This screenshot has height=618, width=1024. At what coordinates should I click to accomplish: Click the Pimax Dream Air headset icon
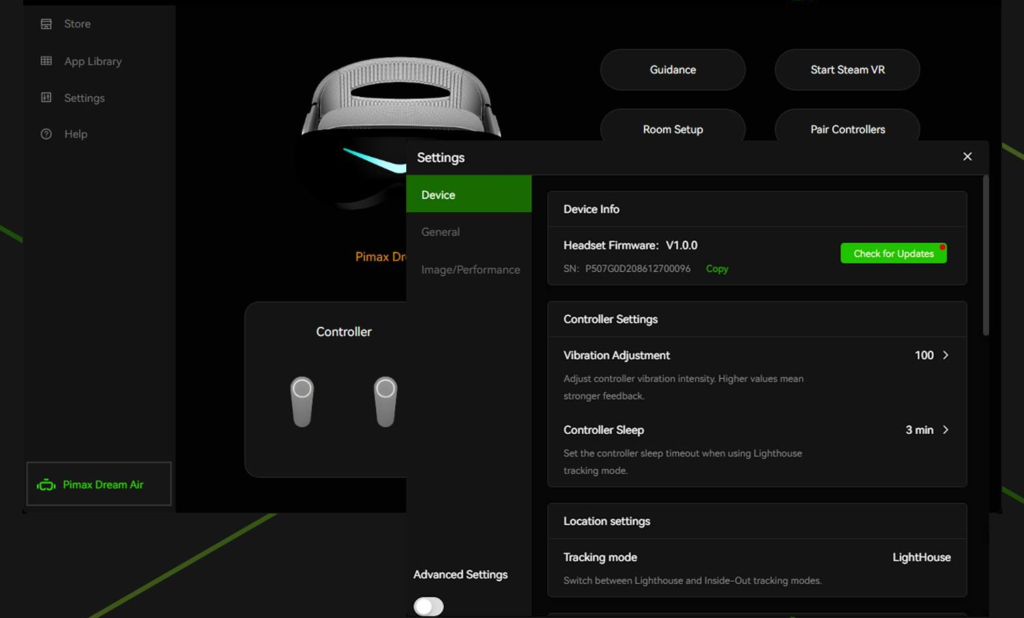[x=46, y=485]
